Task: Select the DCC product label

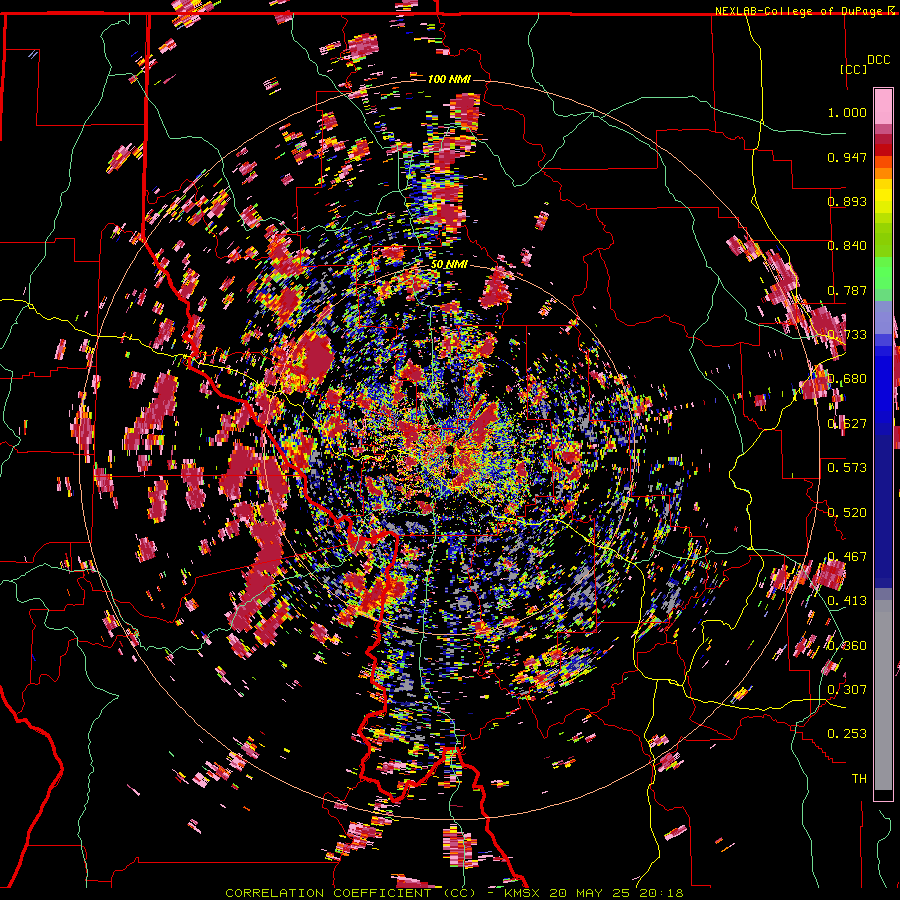Action: pos(878,60)
